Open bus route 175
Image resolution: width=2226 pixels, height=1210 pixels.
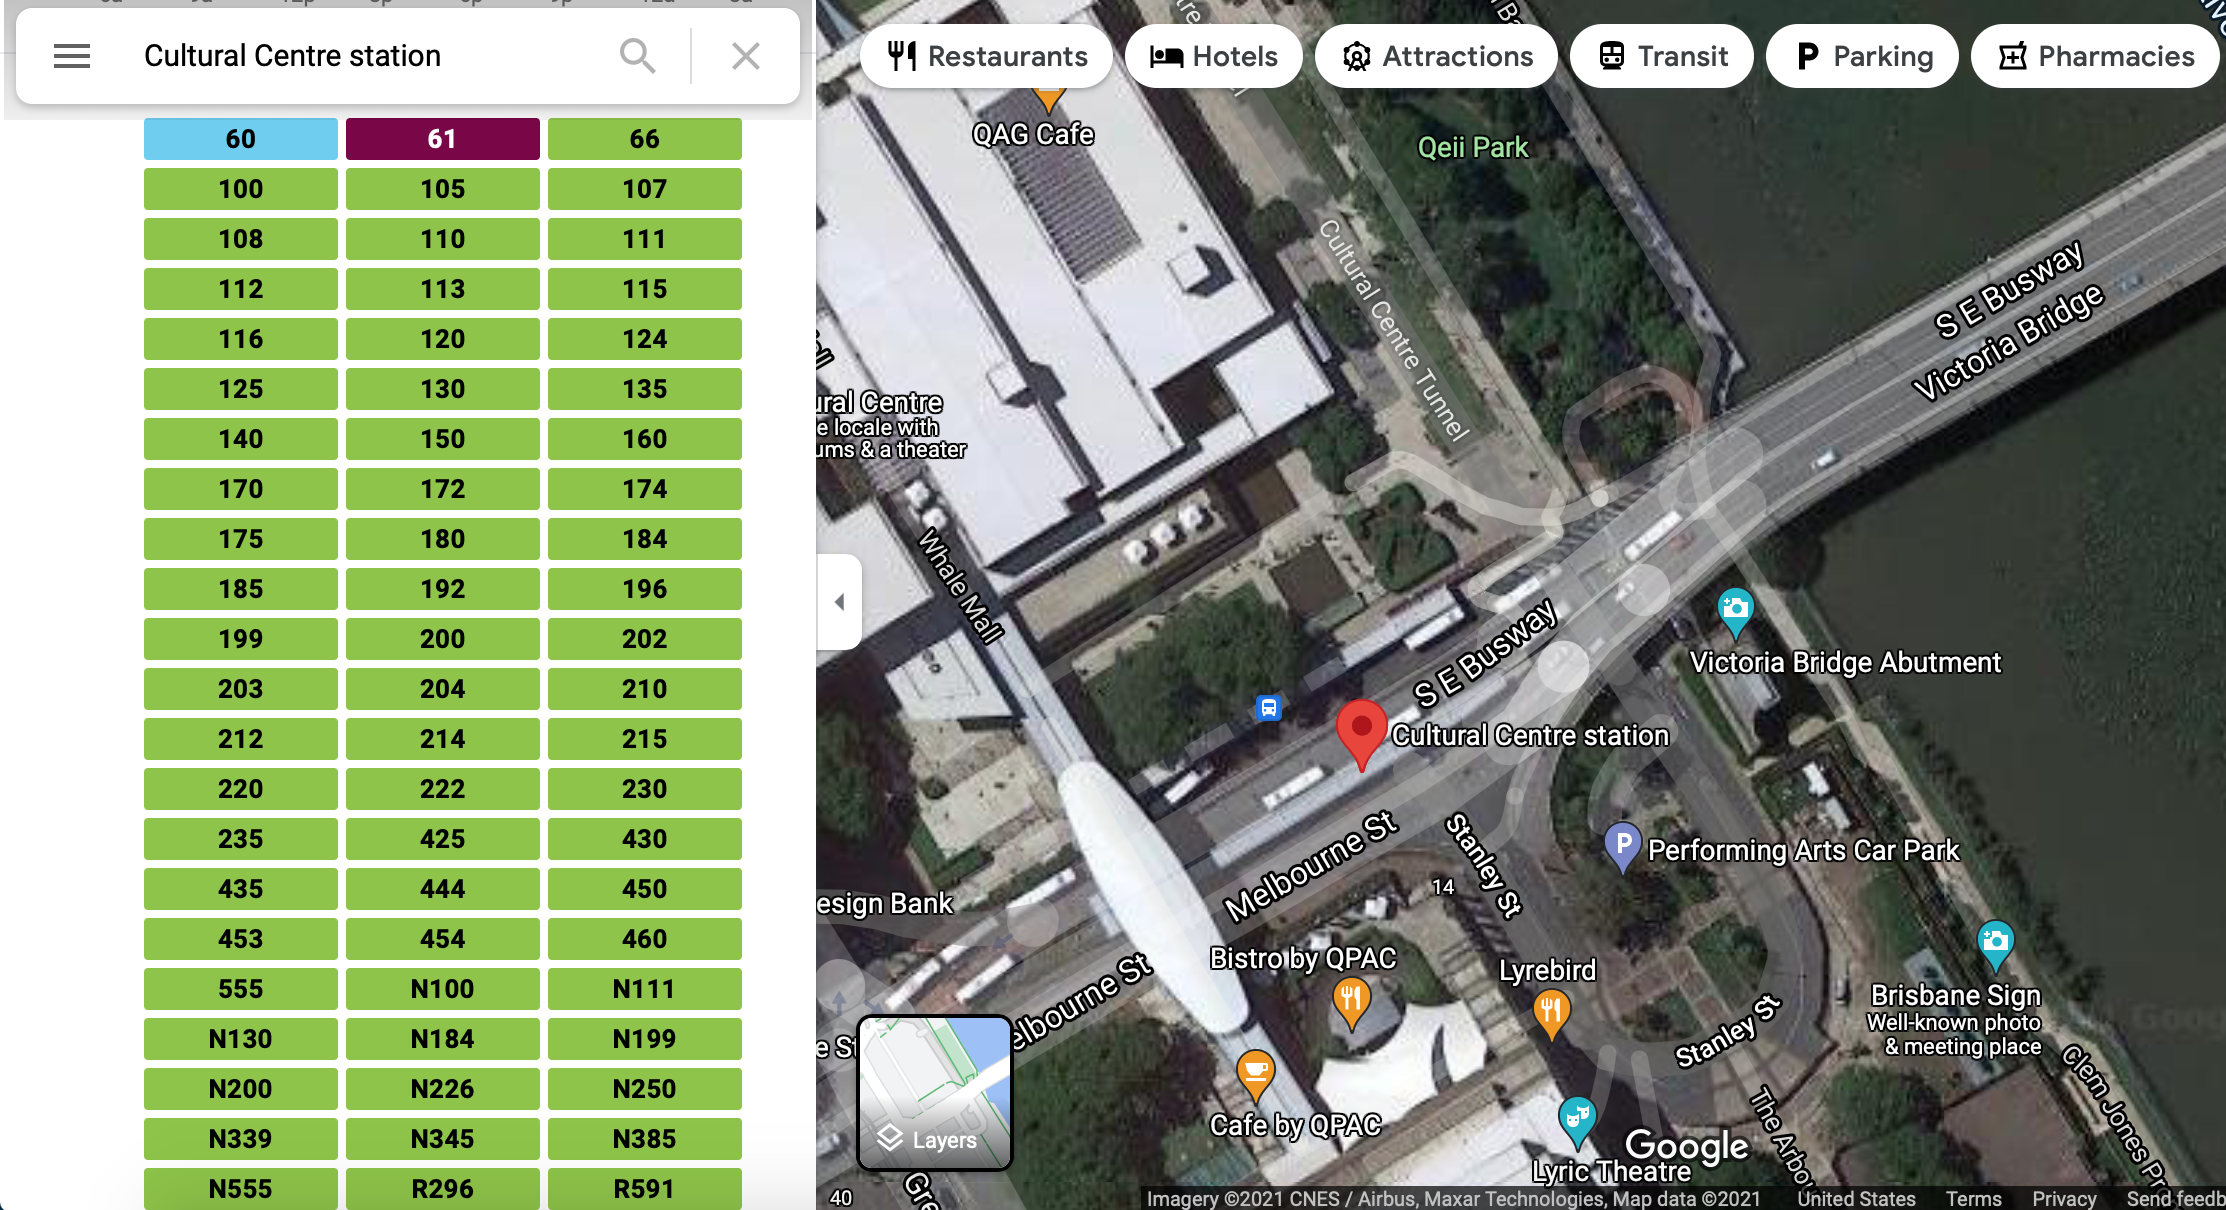point(241,539)
